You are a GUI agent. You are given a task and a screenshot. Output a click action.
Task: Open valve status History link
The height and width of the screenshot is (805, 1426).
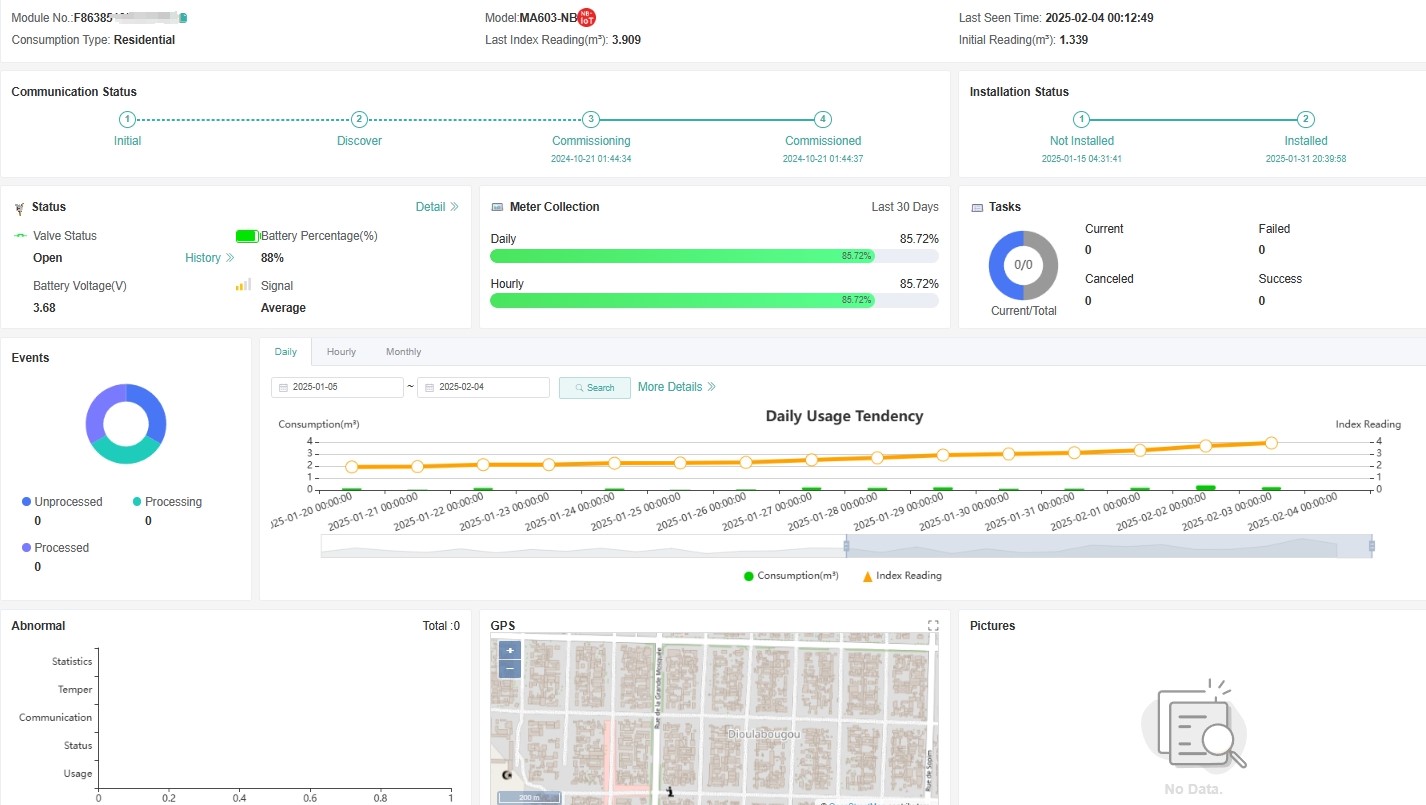coord(209,258)
